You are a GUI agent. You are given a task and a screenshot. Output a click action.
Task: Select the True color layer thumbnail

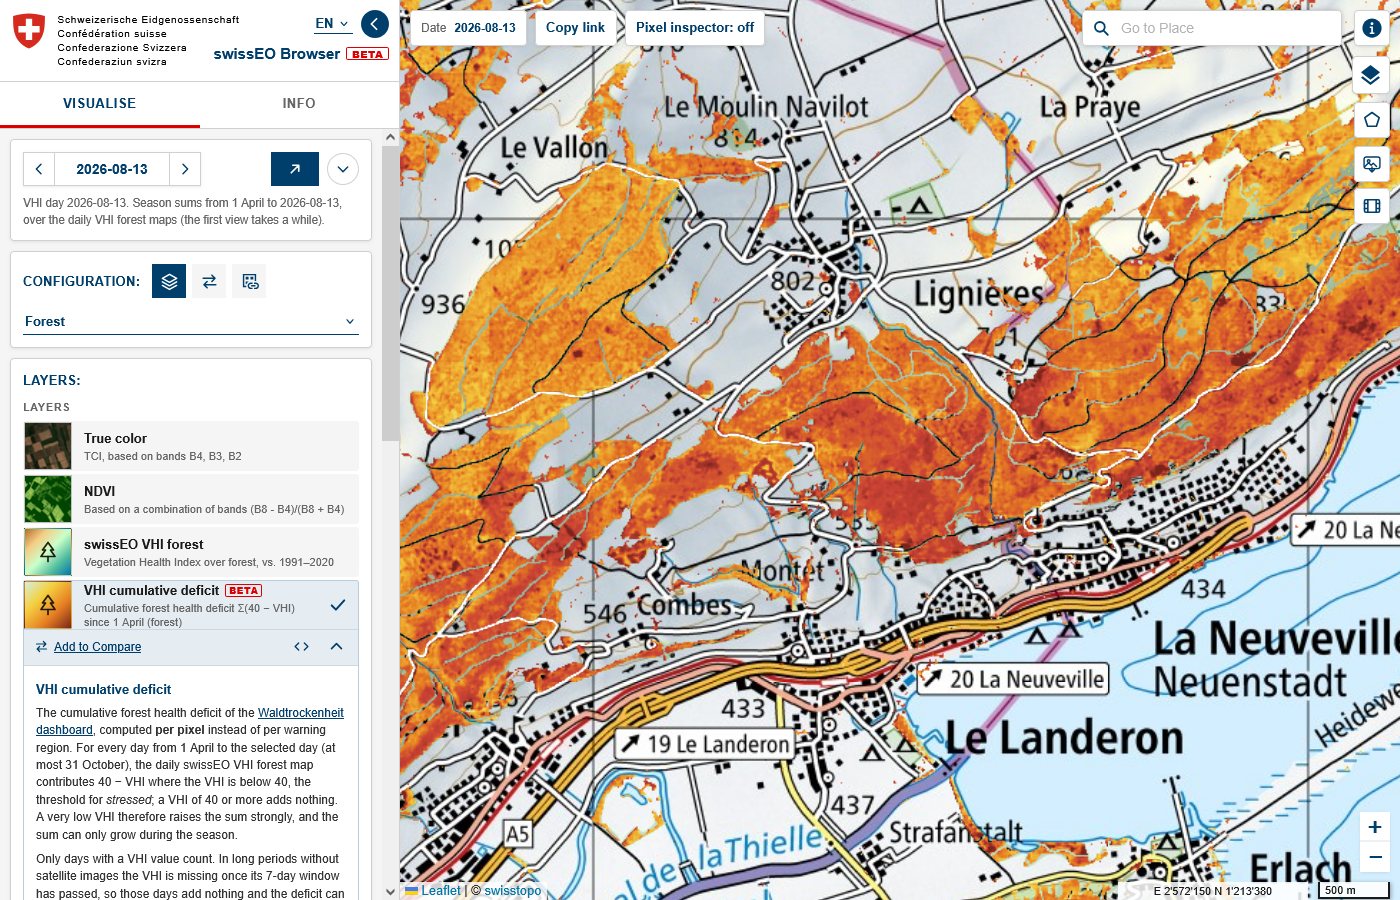[x=48, y=446]
